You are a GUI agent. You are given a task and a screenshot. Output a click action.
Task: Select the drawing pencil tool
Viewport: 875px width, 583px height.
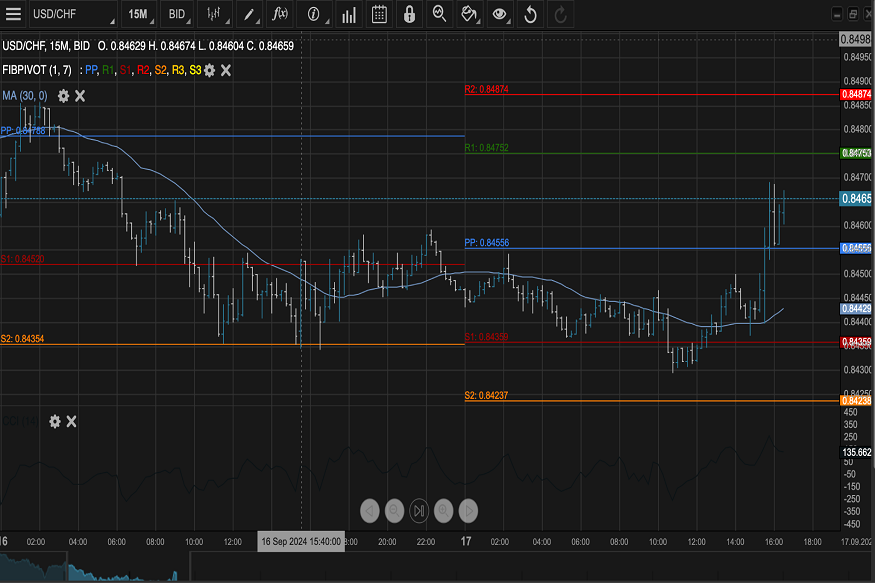tap(248, 14)
